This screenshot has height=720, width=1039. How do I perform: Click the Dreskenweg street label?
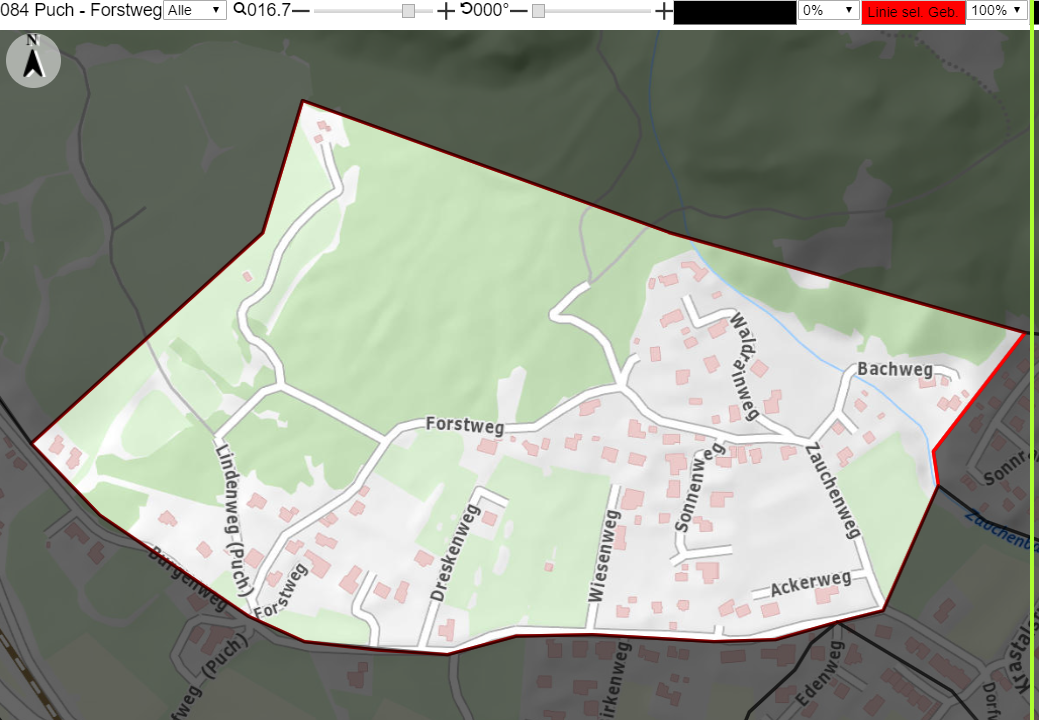455,553
